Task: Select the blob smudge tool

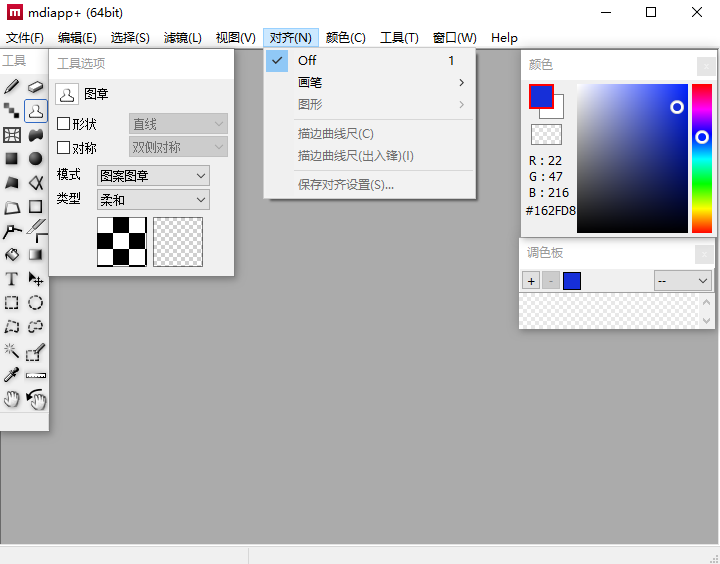Action: click(36, 135)
